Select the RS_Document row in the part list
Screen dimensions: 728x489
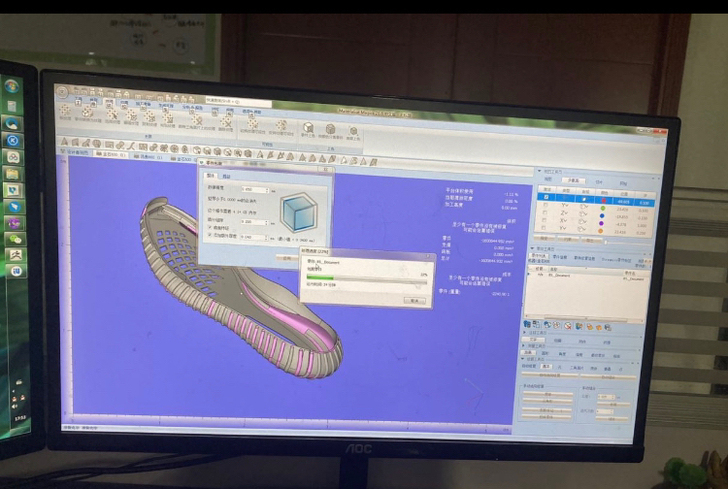point(586,276)
